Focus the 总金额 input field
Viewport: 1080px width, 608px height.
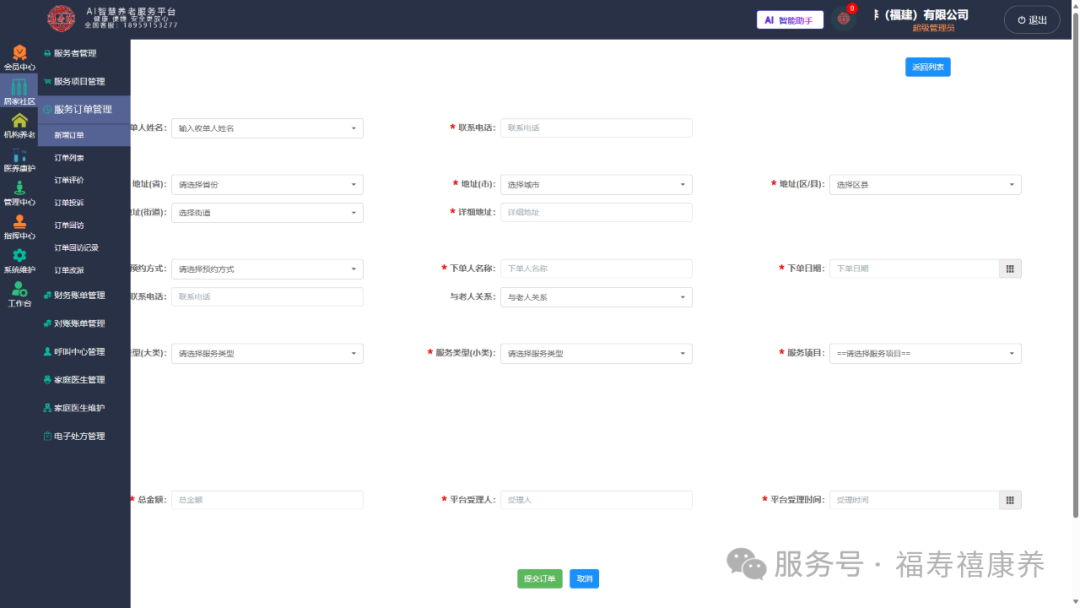point(267,500)
